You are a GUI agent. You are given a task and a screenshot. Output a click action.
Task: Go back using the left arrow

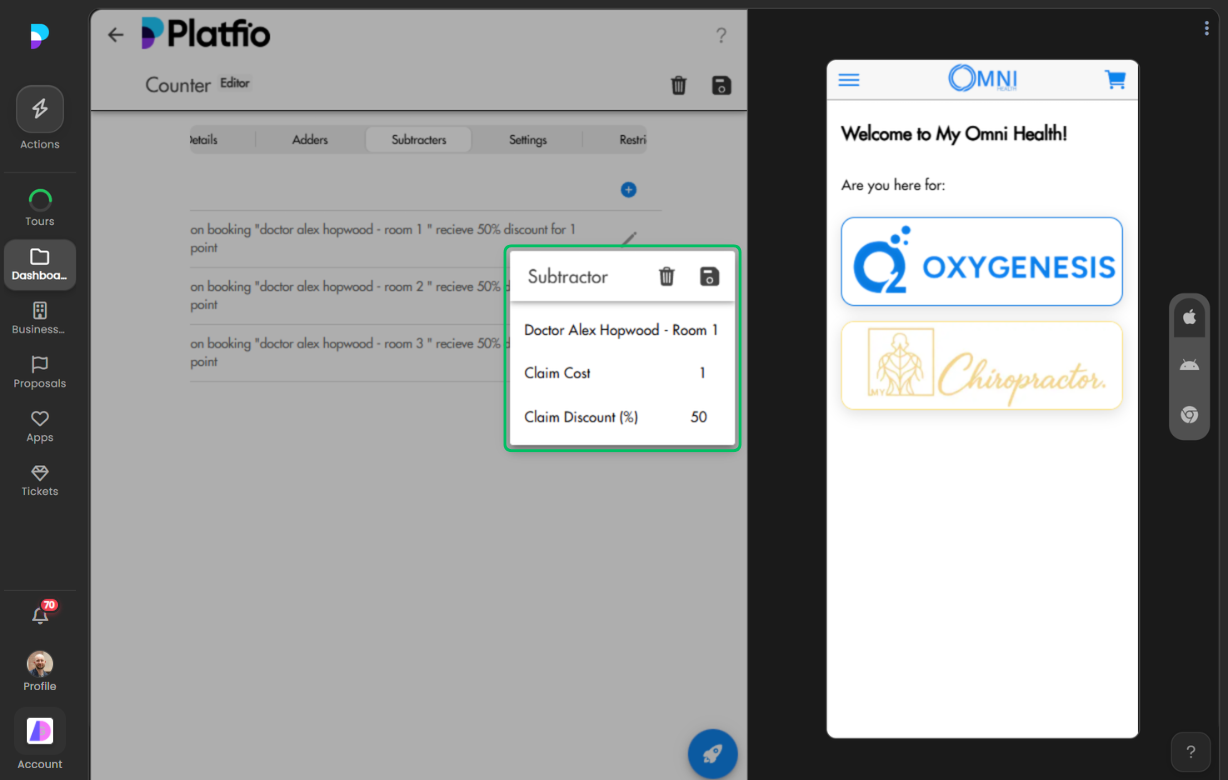tap(116, 35)
